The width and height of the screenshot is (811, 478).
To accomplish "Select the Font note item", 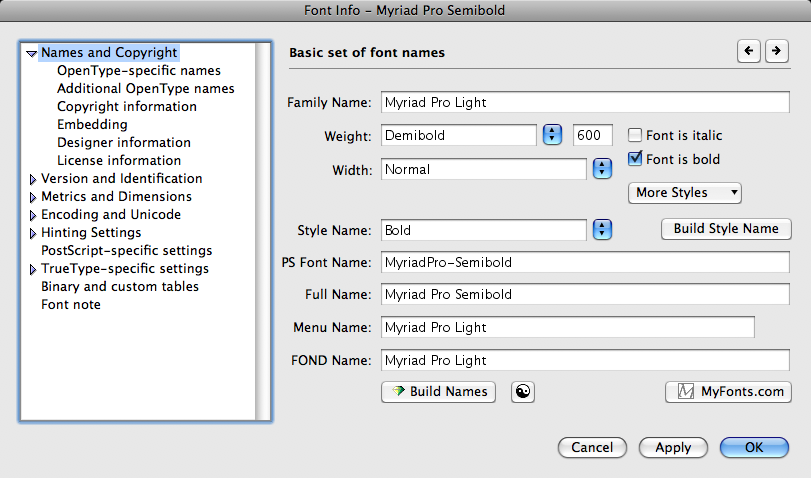I will click(71, 305).
